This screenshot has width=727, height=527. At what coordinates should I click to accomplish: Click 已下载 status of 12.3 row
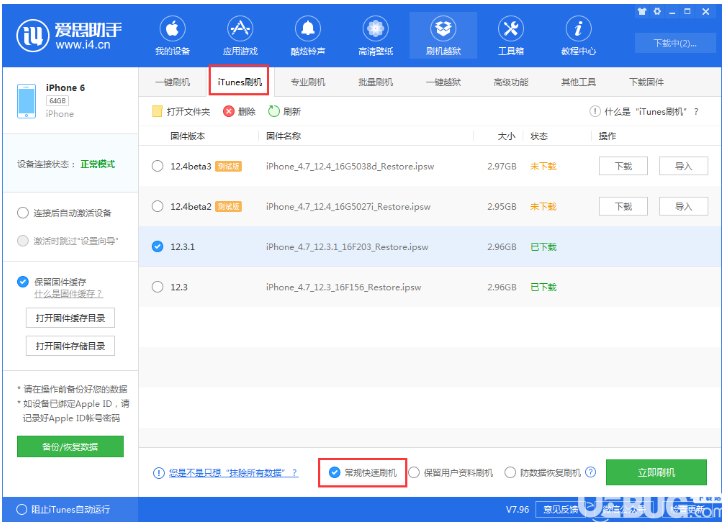[543, 287]
